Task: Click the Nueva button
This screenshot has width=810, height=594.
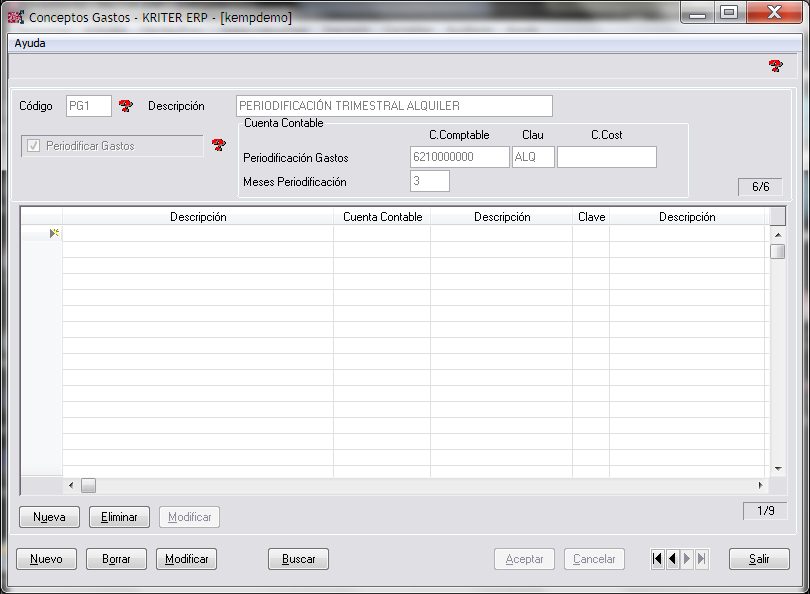Action: pos(49,517)
